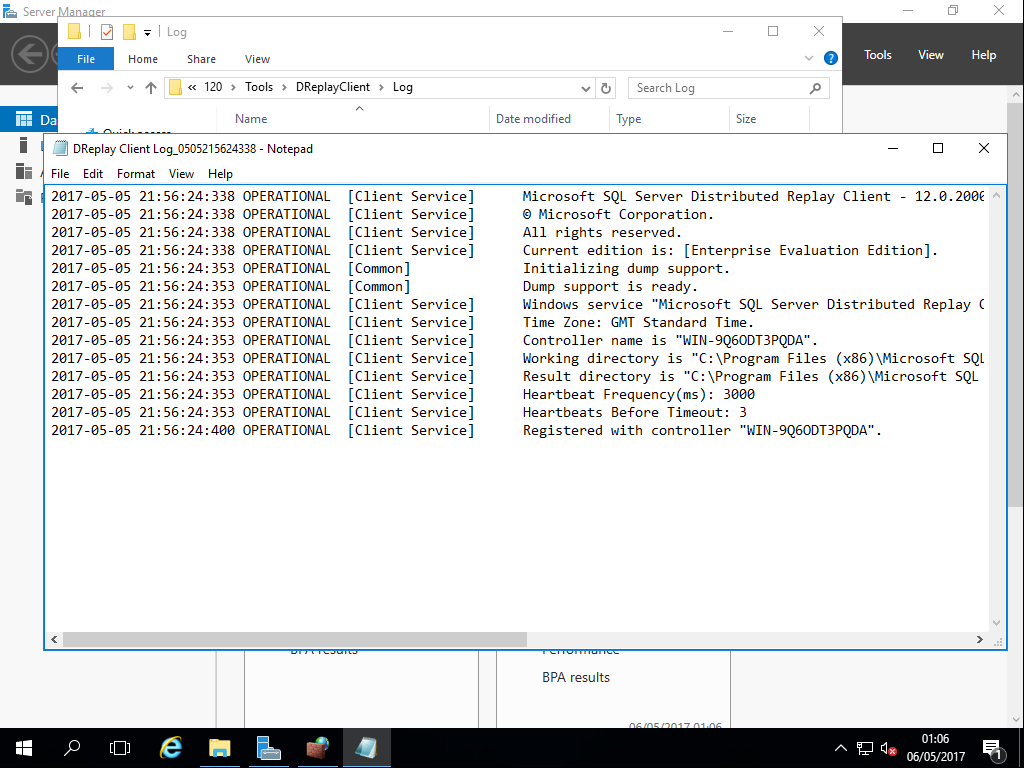Viewport: 1024px width, 768px height.
Task: Open the address bar history dropdown
Action: 586,88
